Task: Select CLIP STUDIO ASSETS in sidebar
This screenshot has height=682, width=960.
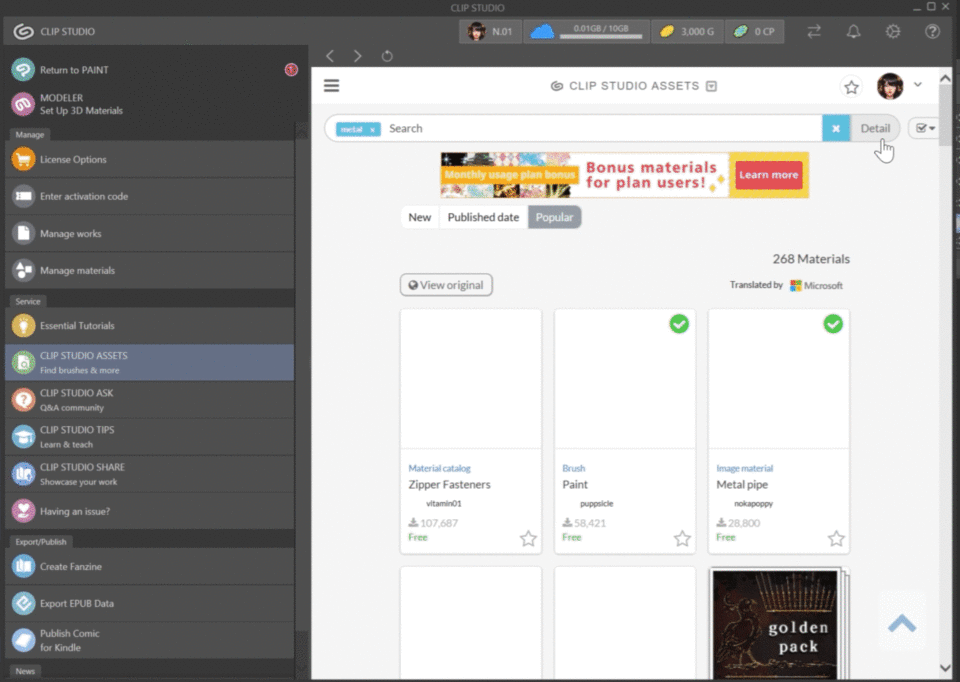Action: 149,362
